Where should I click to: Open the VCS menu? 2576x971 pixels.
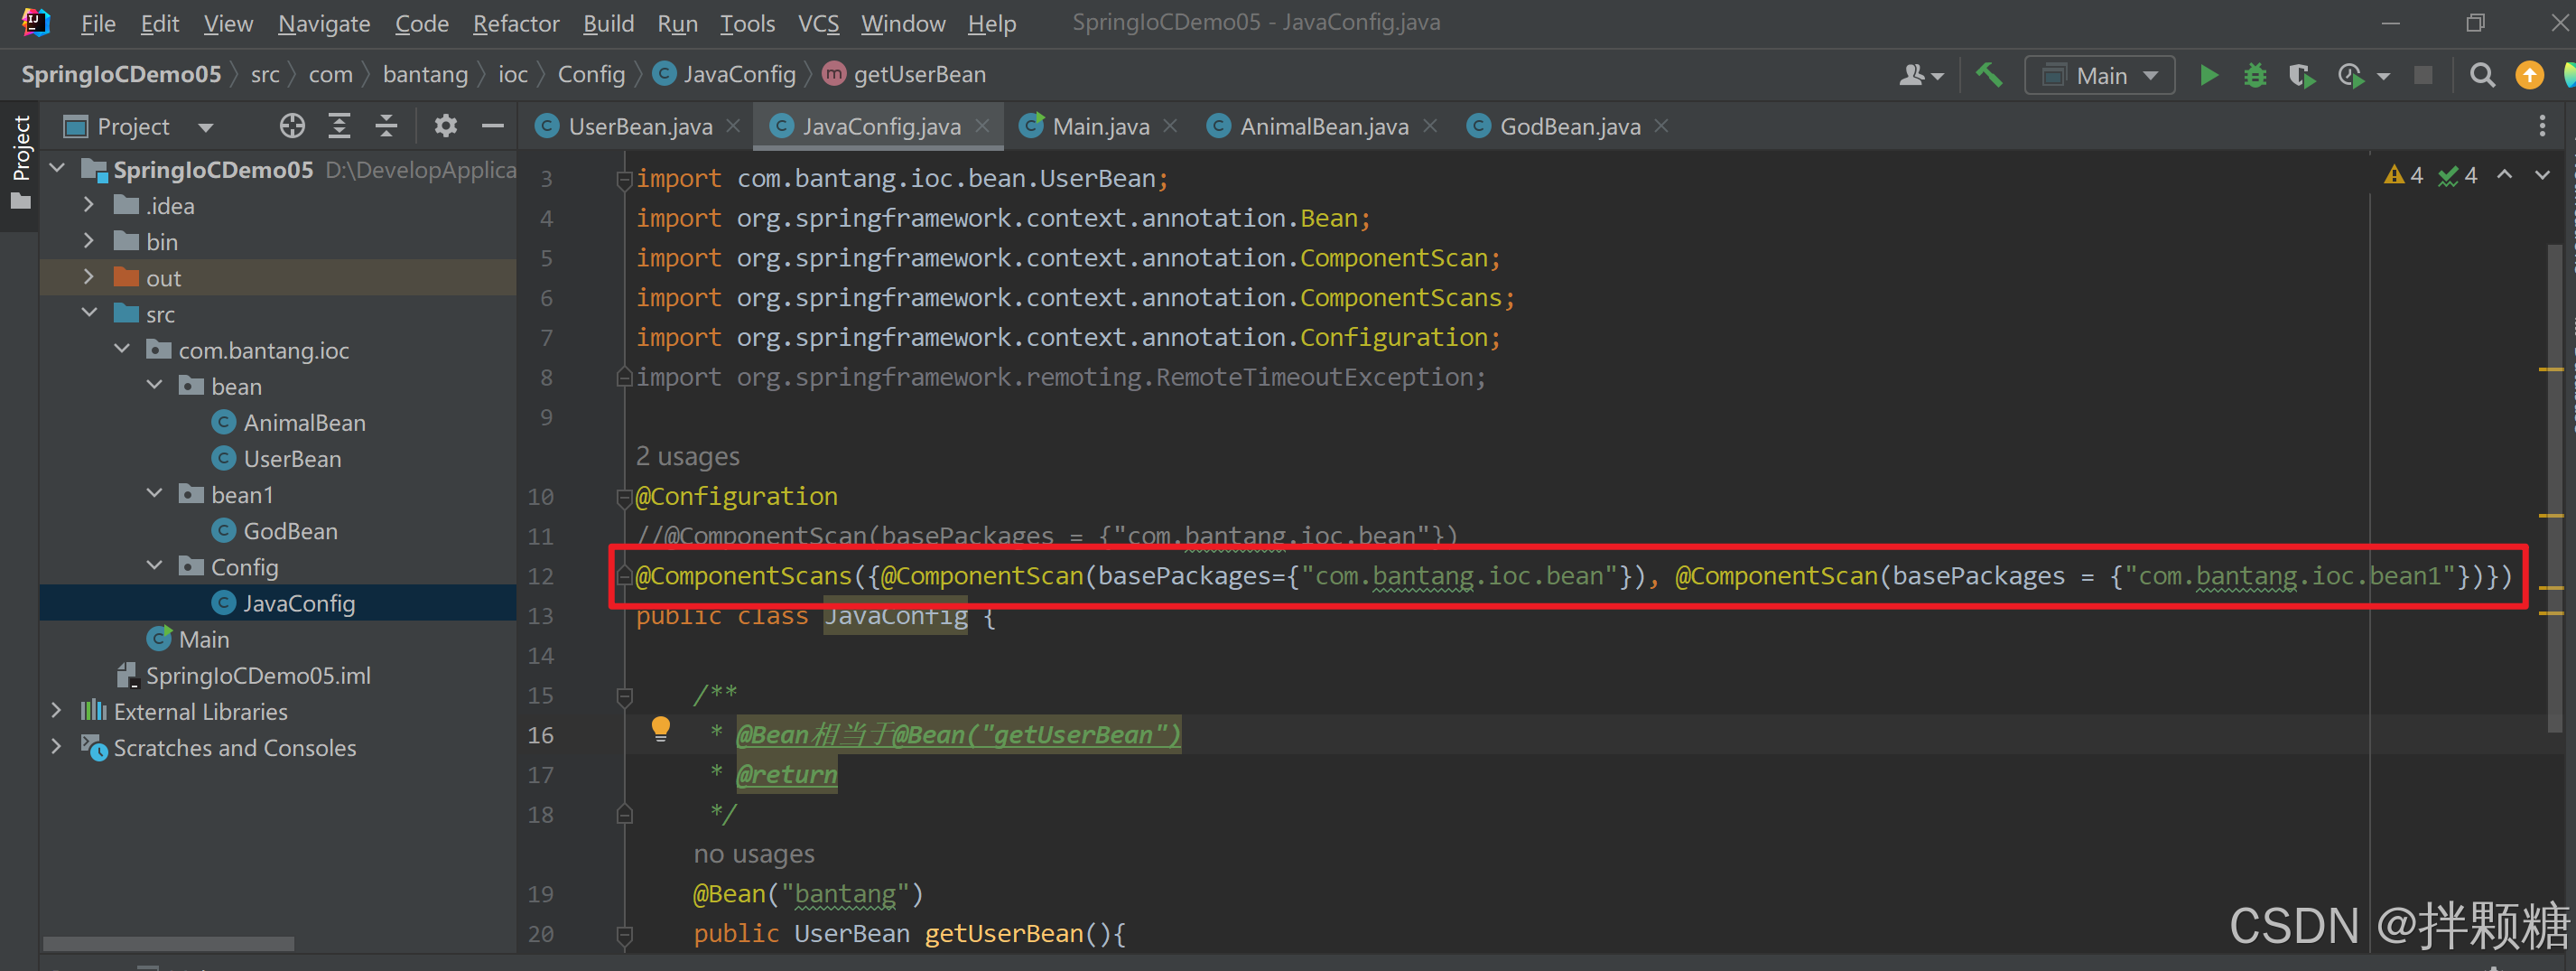818,23
